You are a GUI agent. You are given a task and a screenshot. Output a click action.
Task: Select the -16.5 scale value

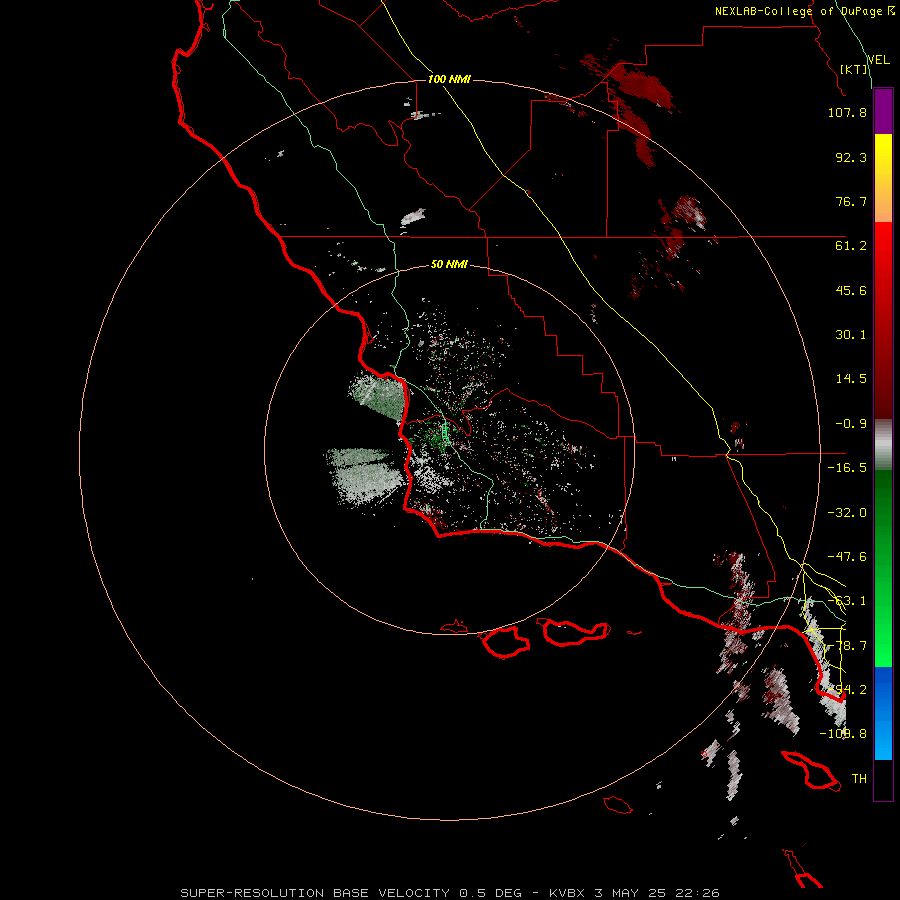[847, 468]
